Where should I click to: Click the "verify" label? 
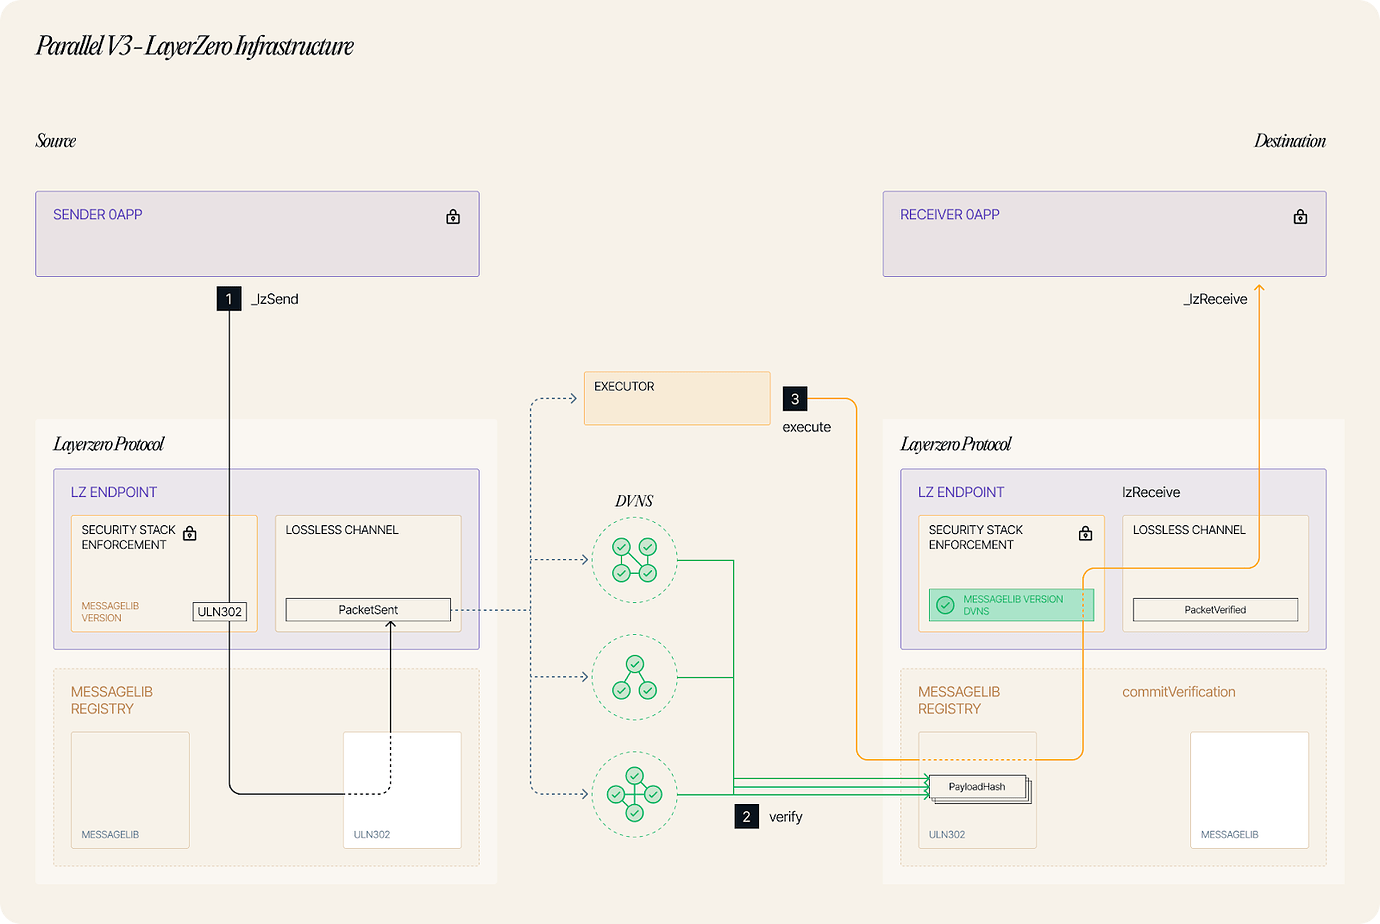point(786,817)
